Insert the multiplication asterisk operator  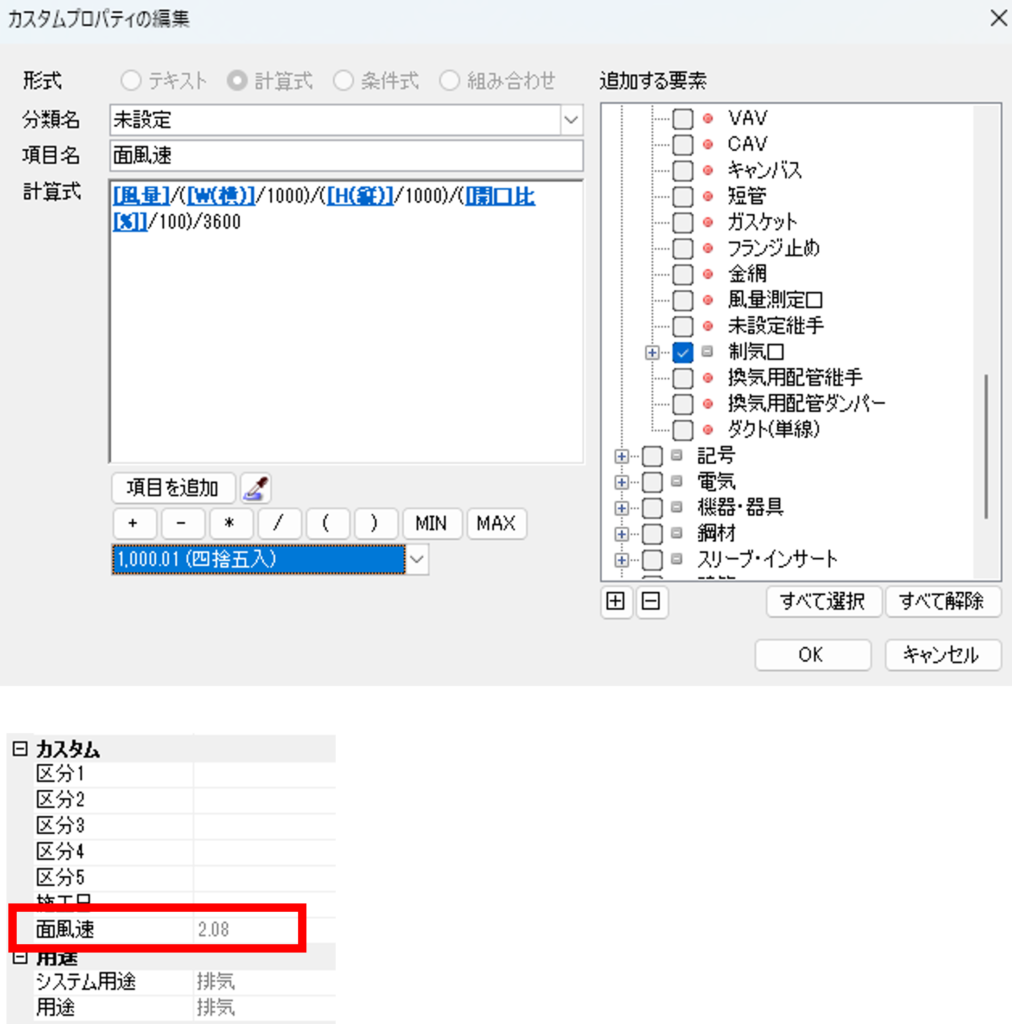click(231, 524)
